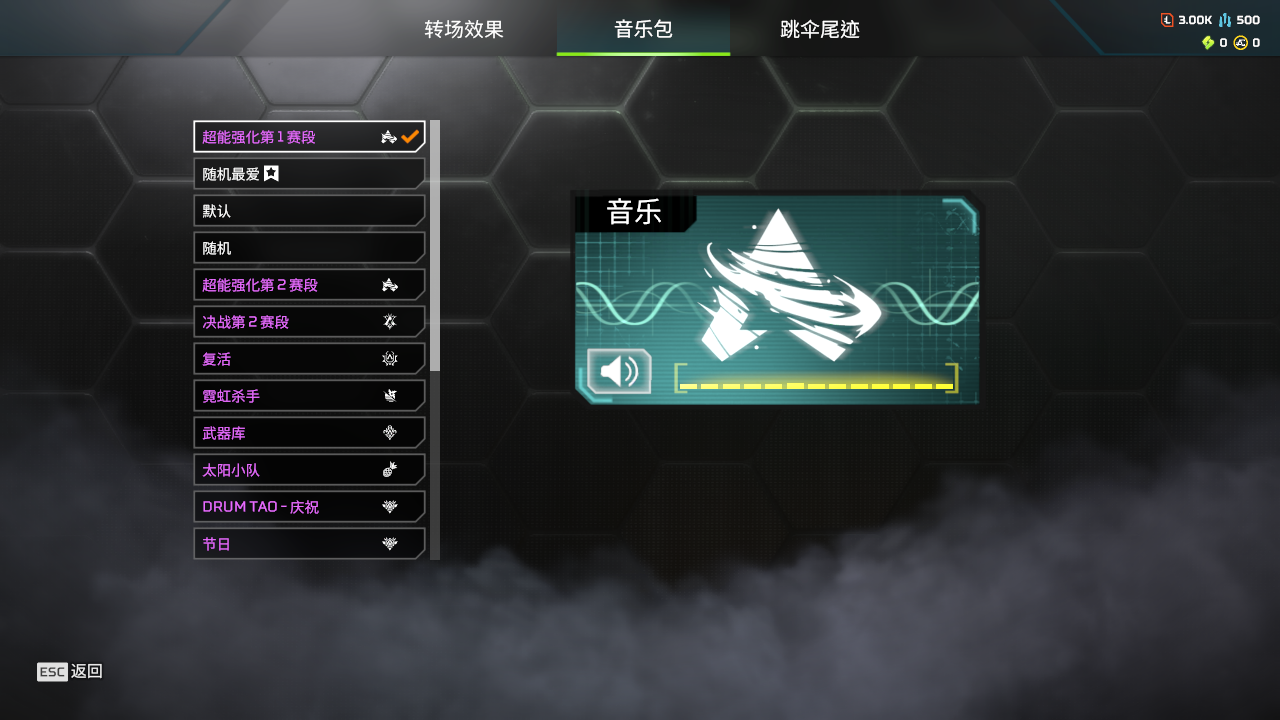Pick the DRUM TAO - 庆祝 music pack
The height and width of the screenshot is (720, 1280).
click(x=309, y=507)
